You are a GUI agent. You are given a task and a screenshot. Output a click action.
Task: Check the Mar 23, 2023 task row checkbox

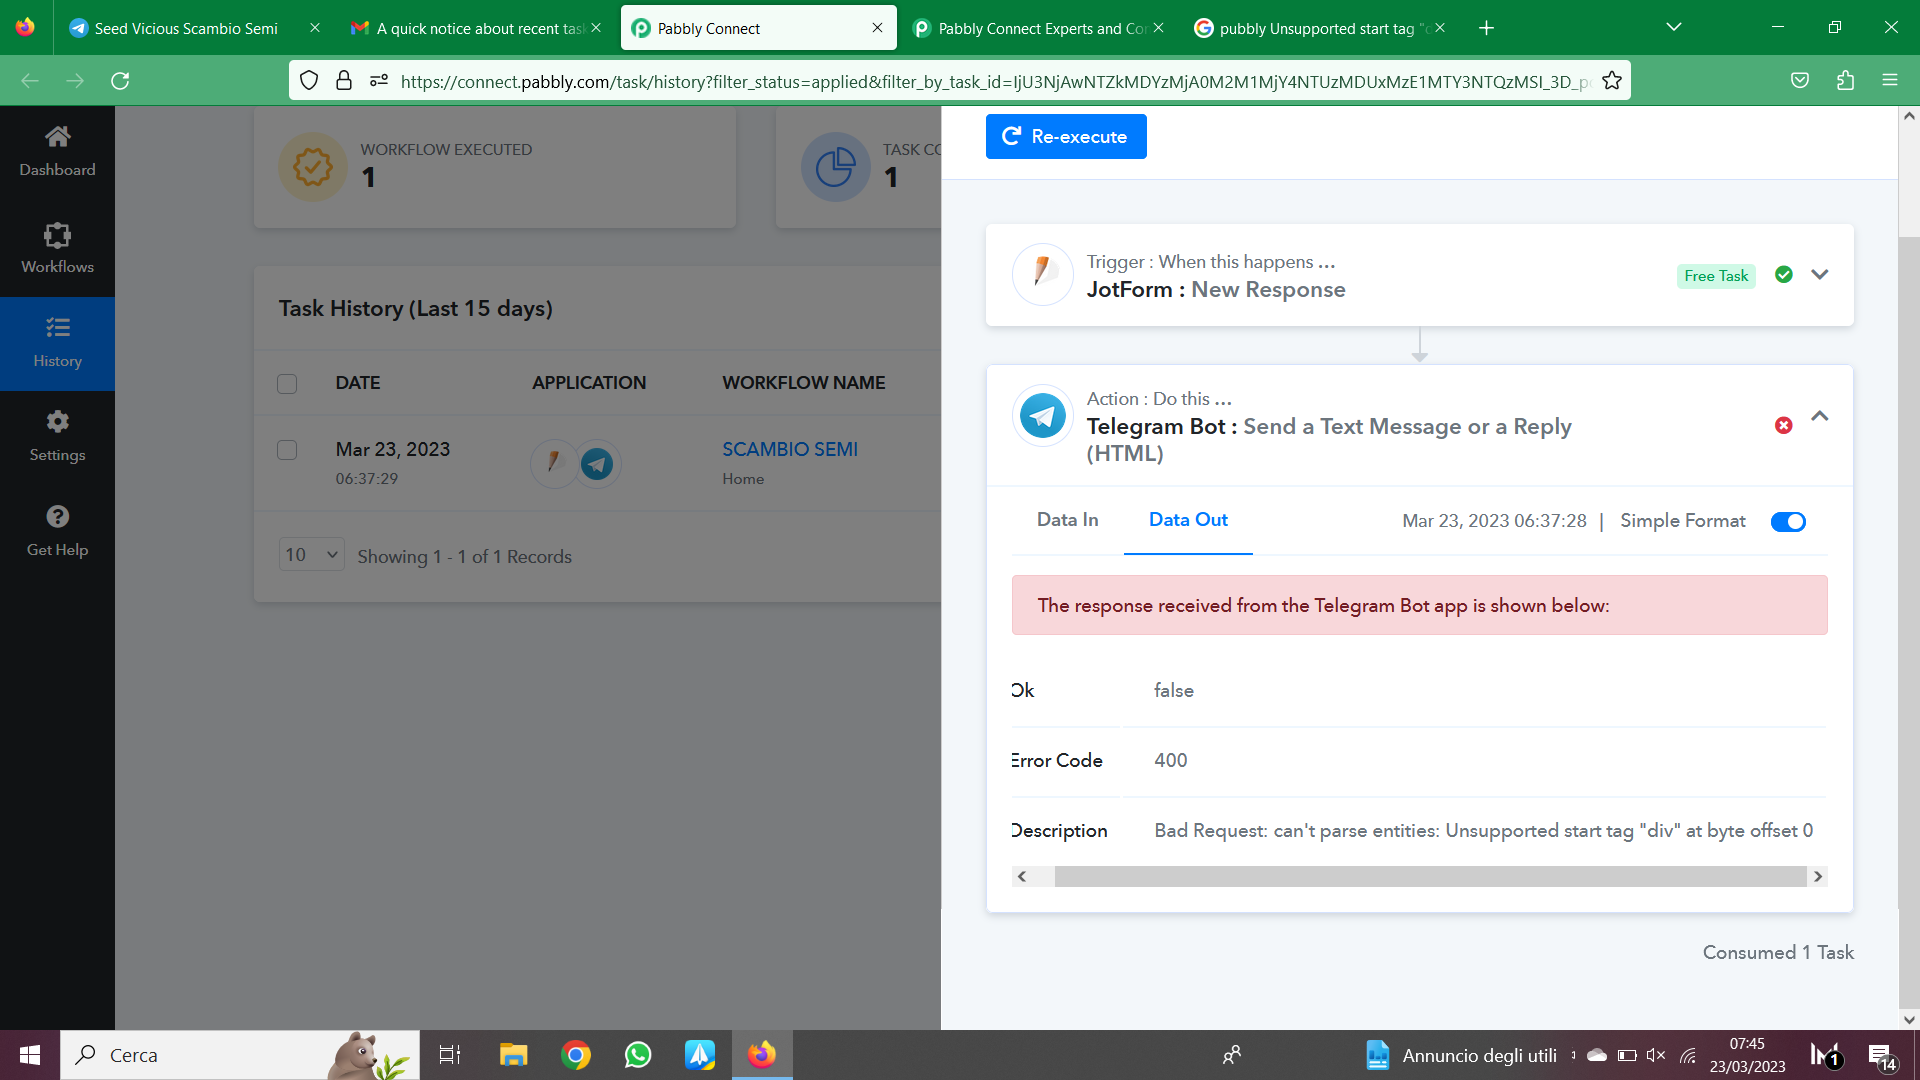pos(287,450)
